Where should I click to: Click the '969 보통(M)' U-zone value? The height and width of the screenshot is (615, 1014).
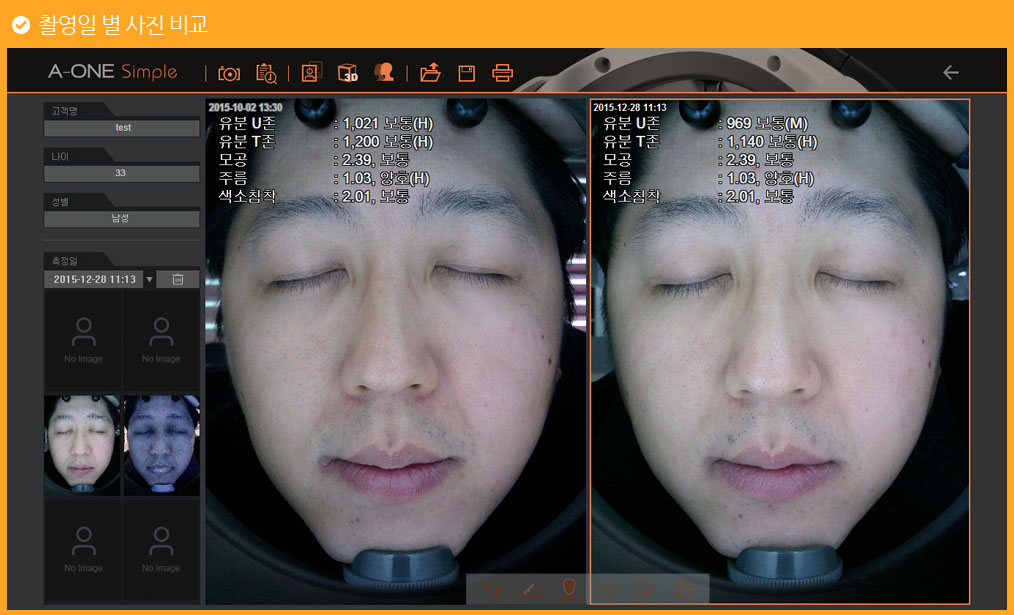(x=767, y=124)
